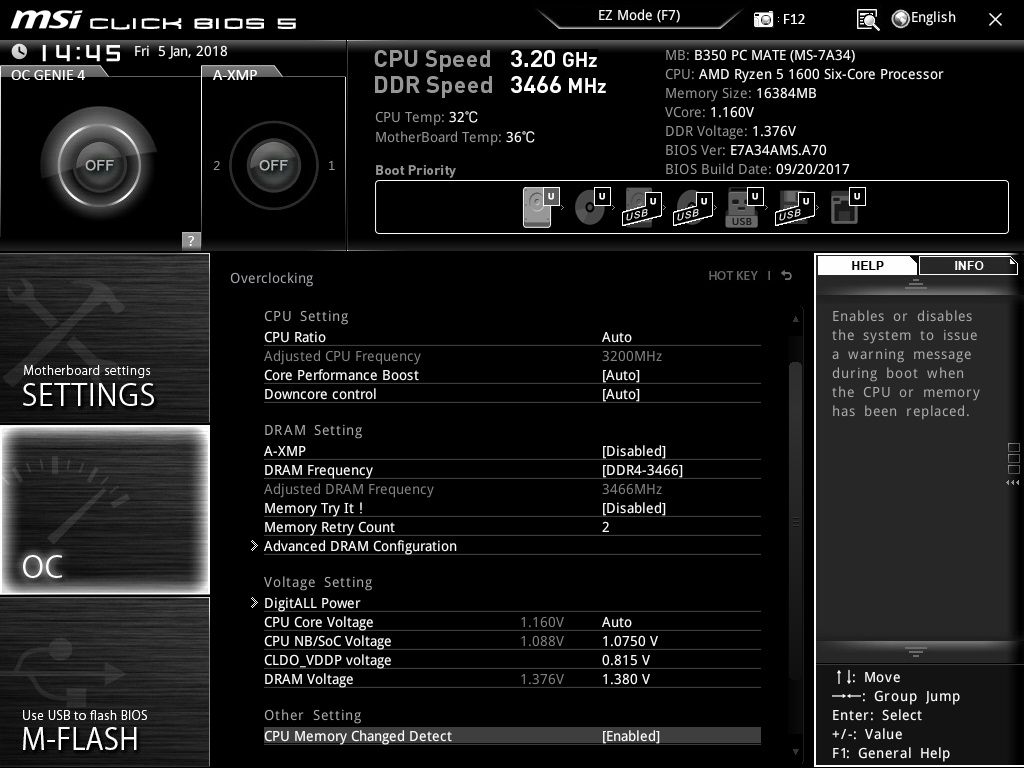Collapse help panel with top grip handle
Viewport: 1024px width, 768px height.
tap(916, 284)
